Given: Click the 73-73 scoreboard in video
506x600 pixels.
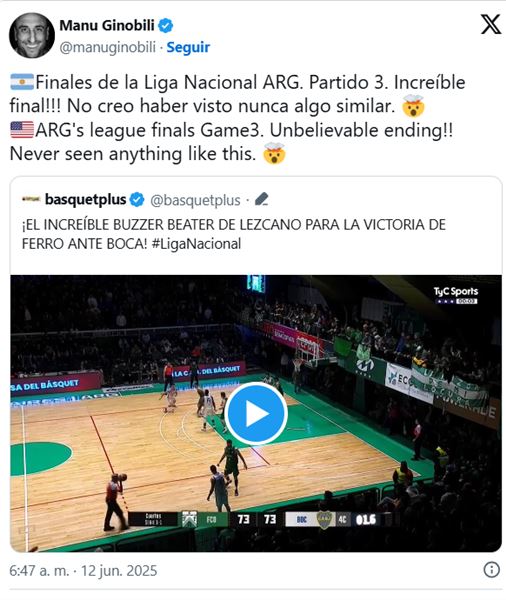Looking at the screenshot, I should point(257,519).
